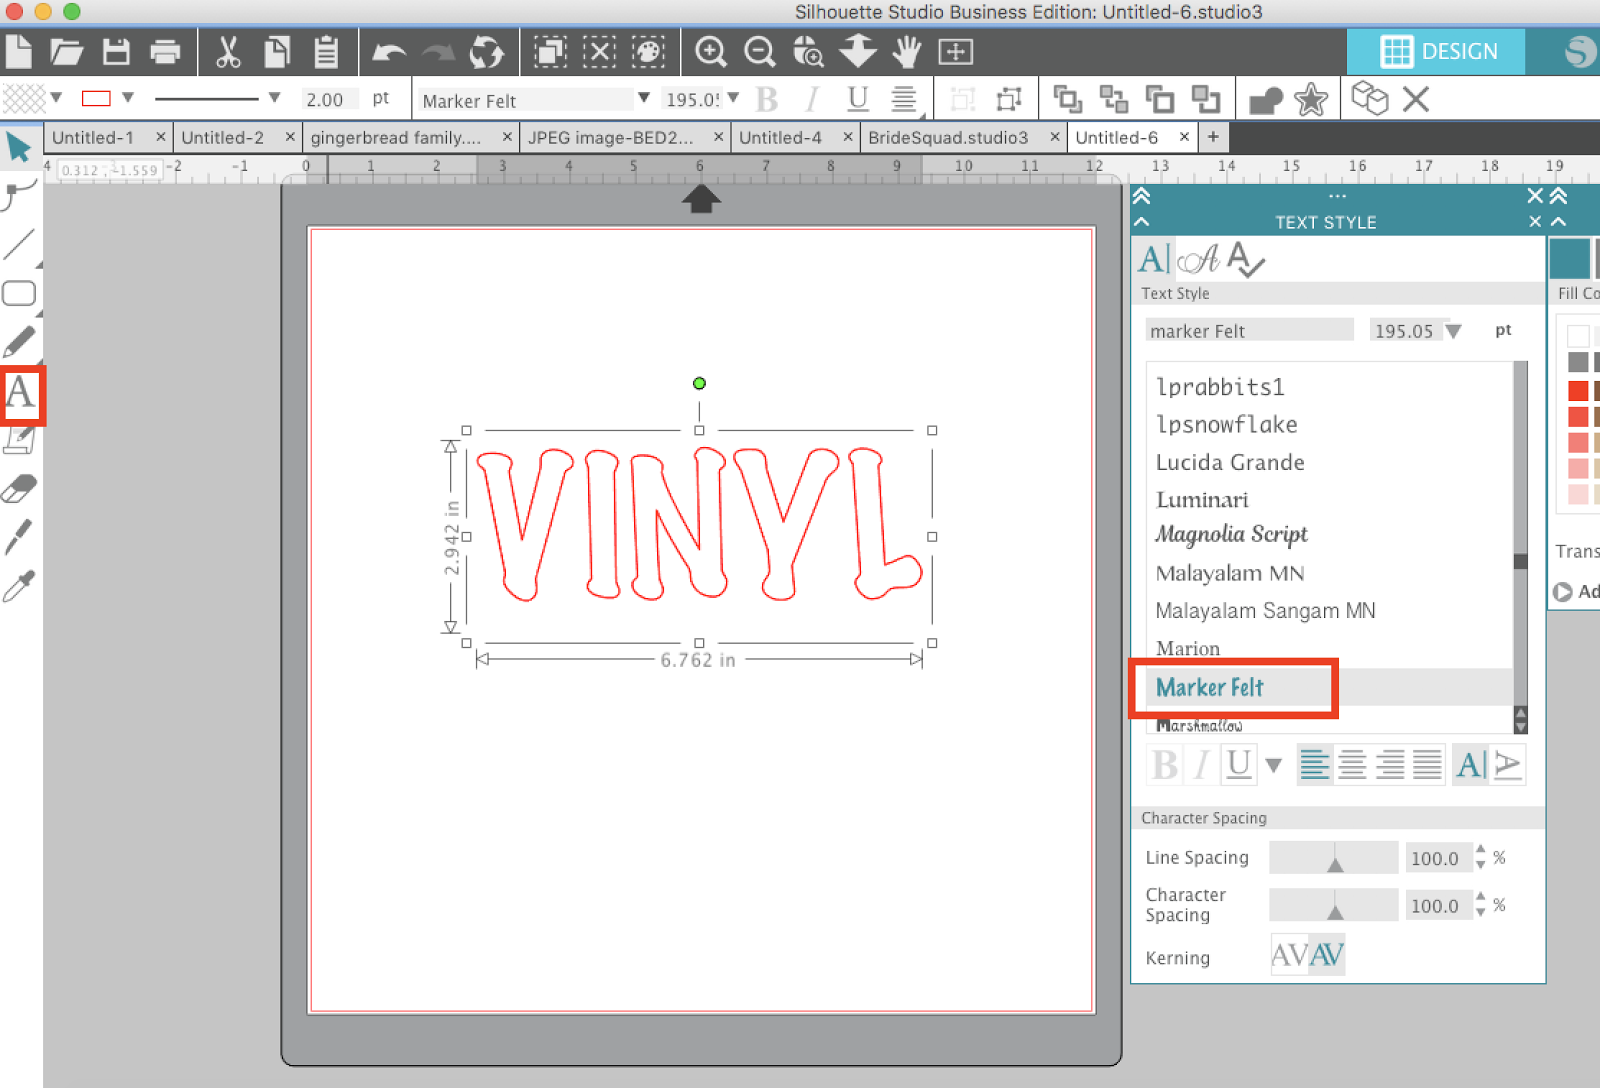
Task: Open the font name dropdown showing Marker Felt
Action: pos(643,99)
